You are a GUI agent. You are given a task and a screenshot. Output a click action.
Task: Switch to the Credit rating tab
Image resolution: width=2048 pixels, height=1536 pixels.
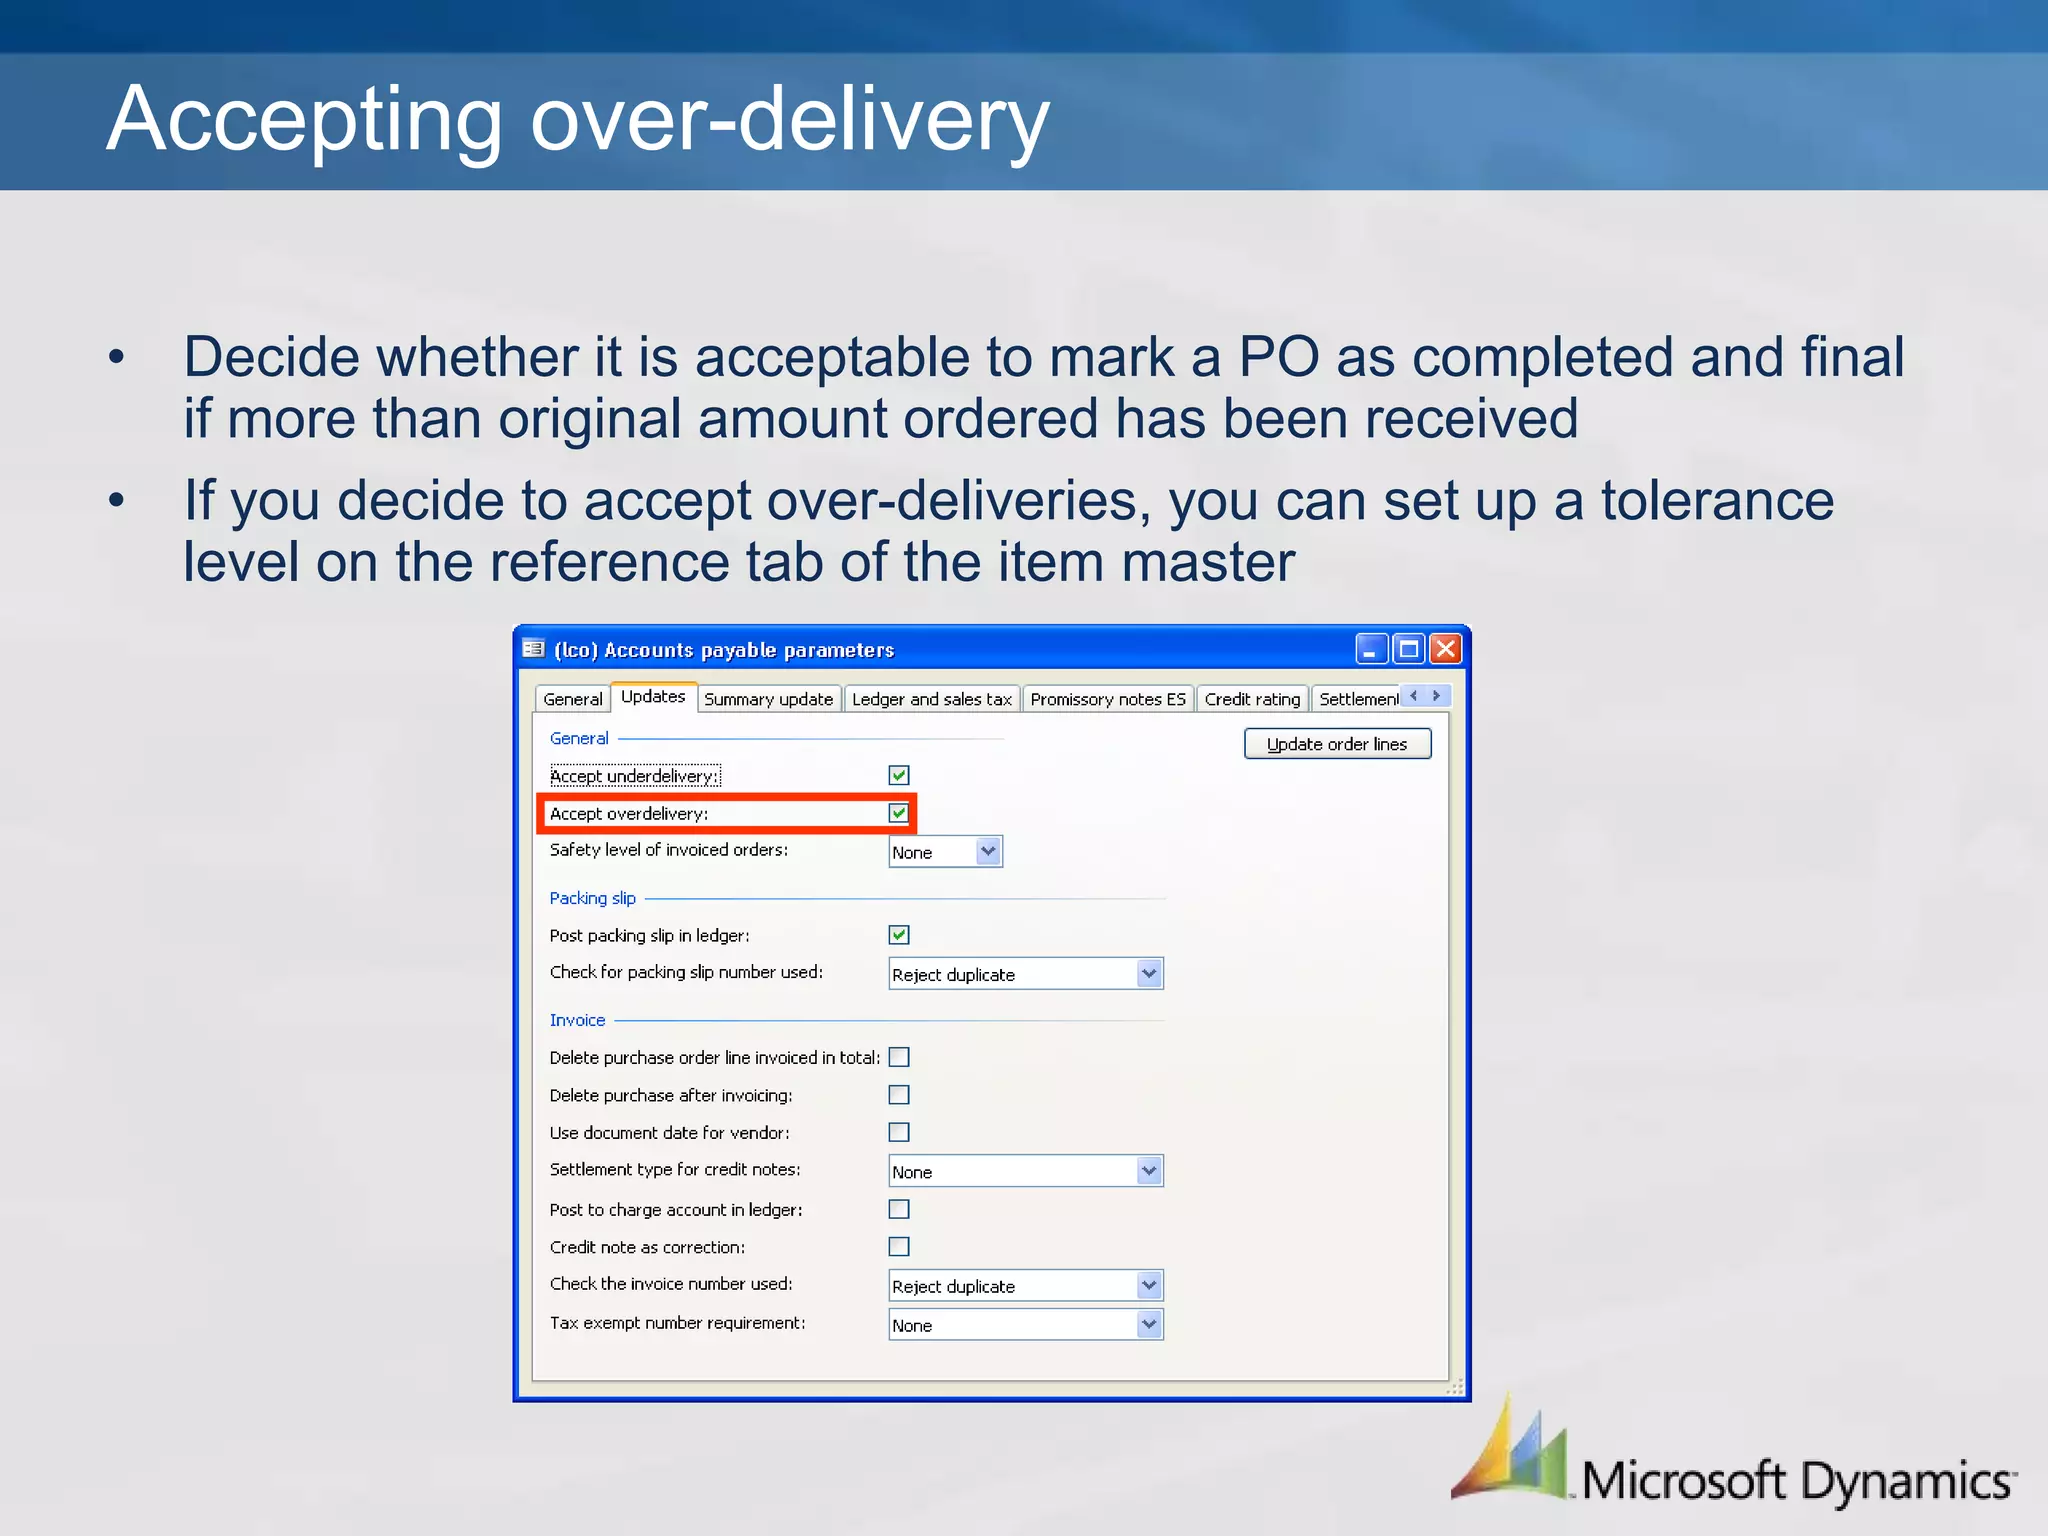click(1252, 699)
